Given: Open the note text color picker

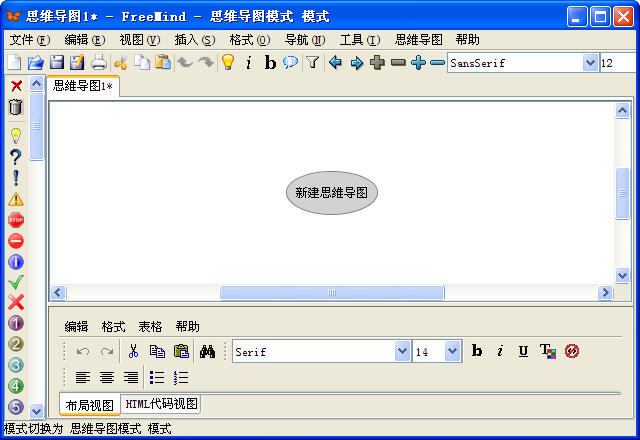Looking at the screenshot, I should pos(548,351).
